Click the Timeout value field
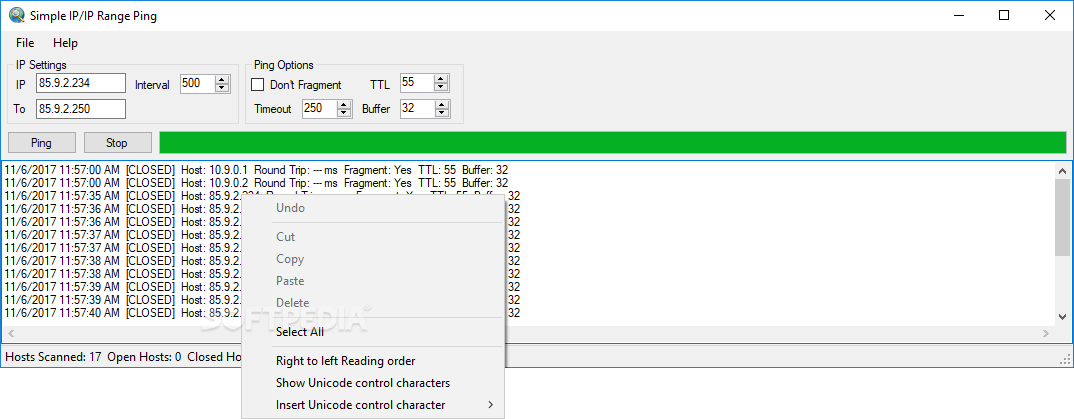Screen dimensions: 1074x419 coord(319,108)
